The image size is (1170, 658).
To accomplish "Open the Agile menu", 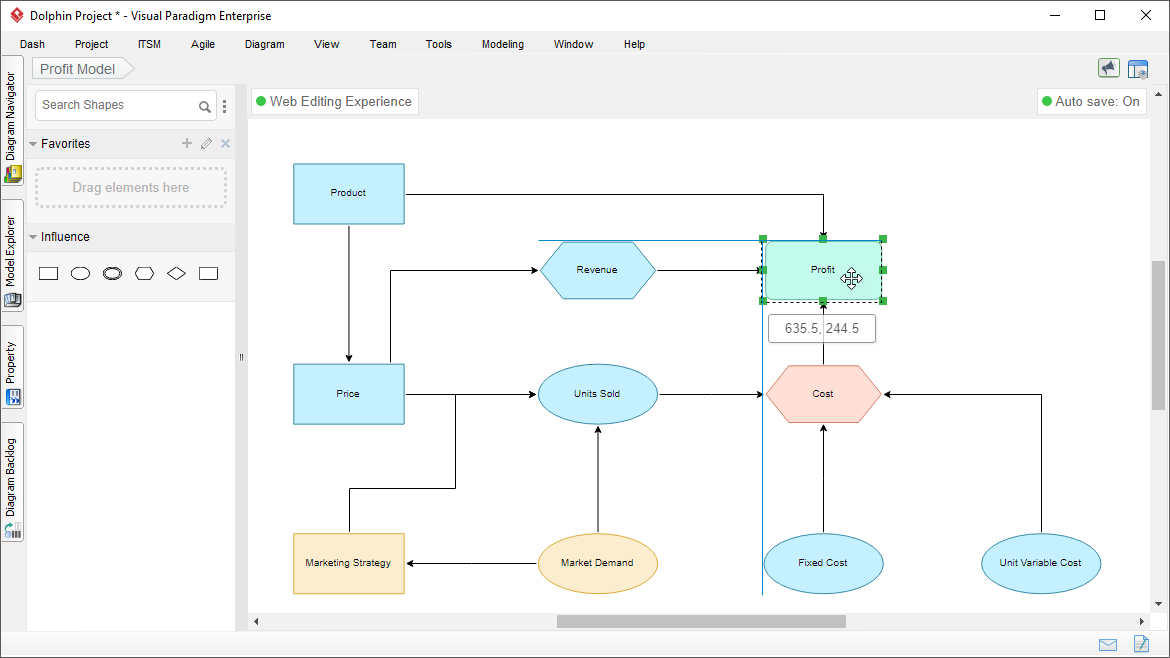I will coord(203,44).
